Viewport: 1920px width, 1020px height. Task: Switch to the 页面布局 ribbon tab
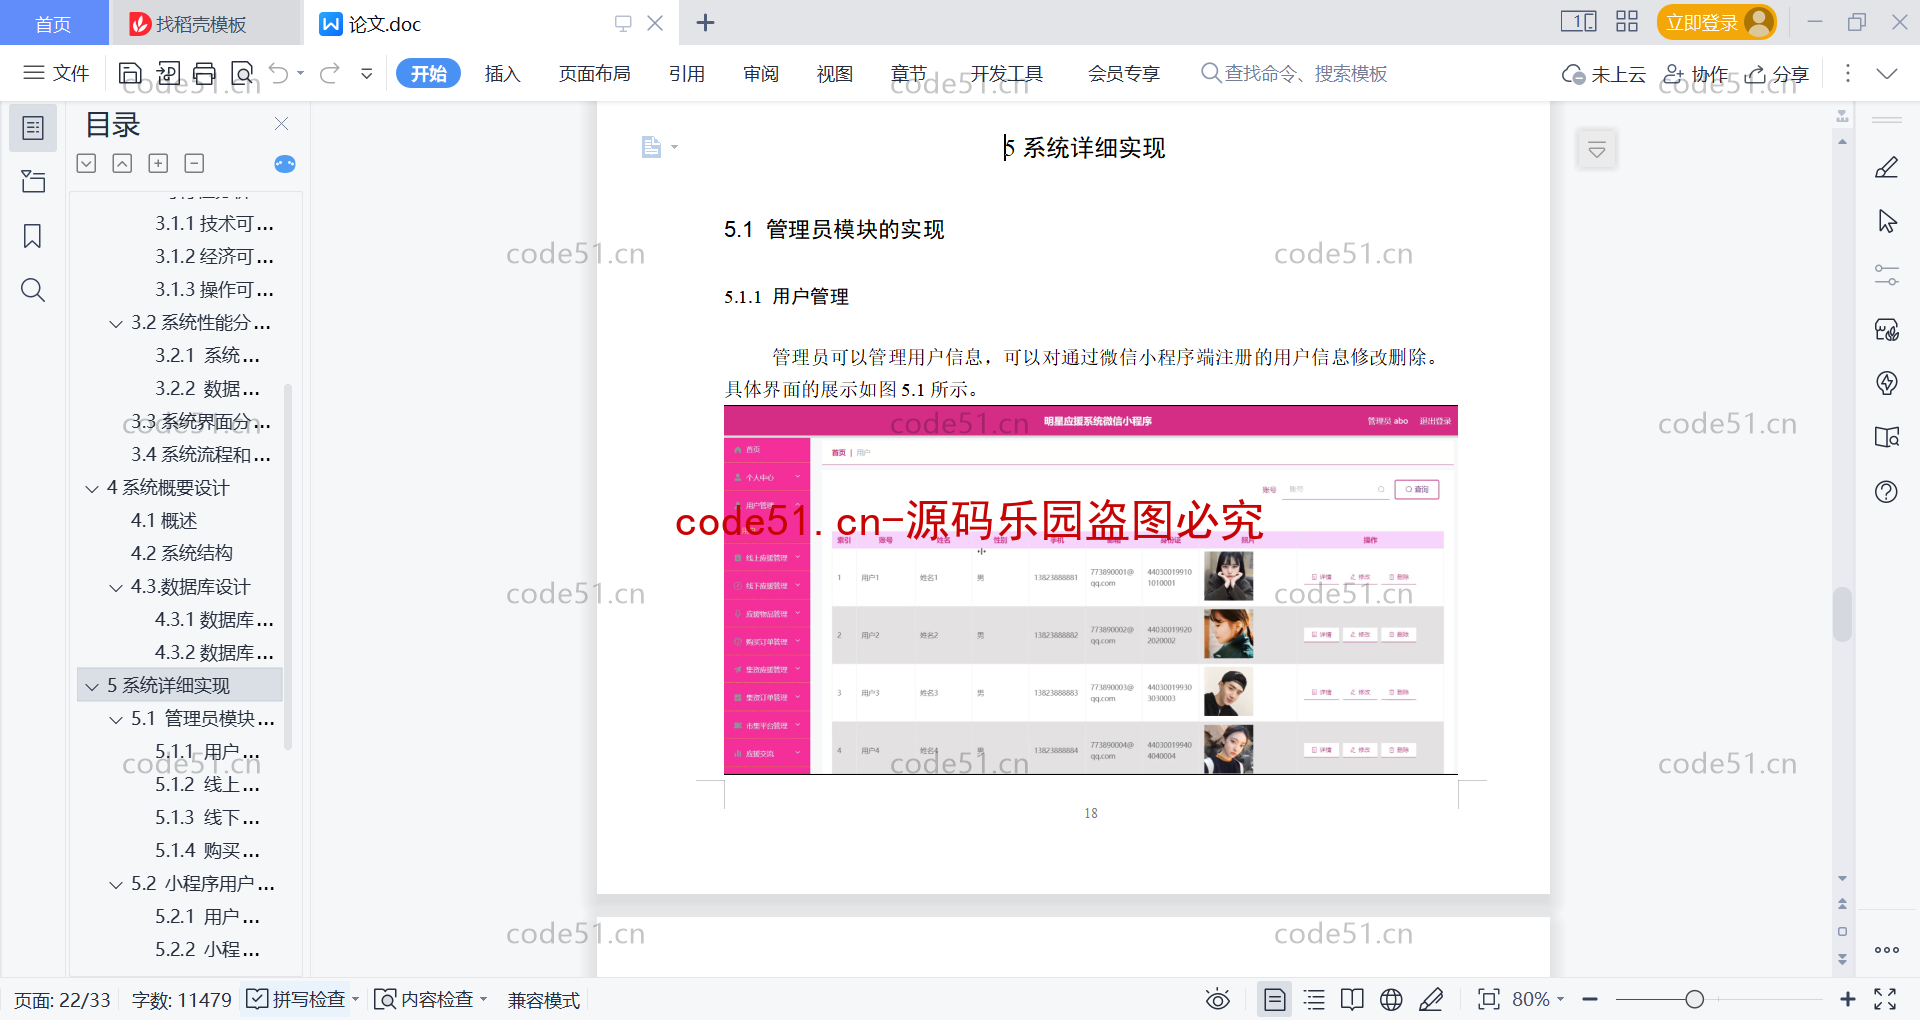tap(594, 73)
